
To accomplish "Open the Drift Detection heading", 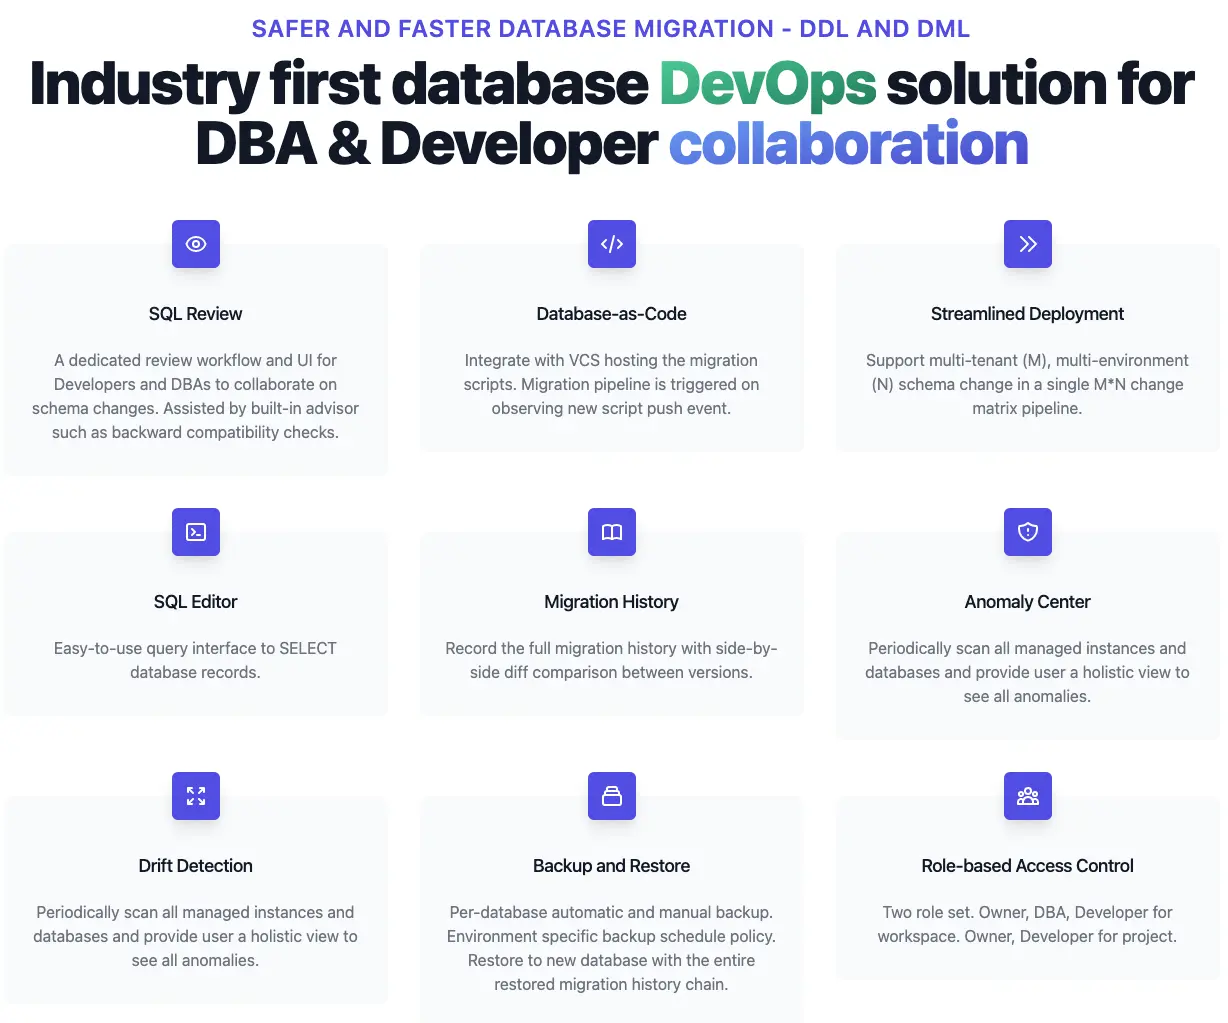I will point(196,866).
